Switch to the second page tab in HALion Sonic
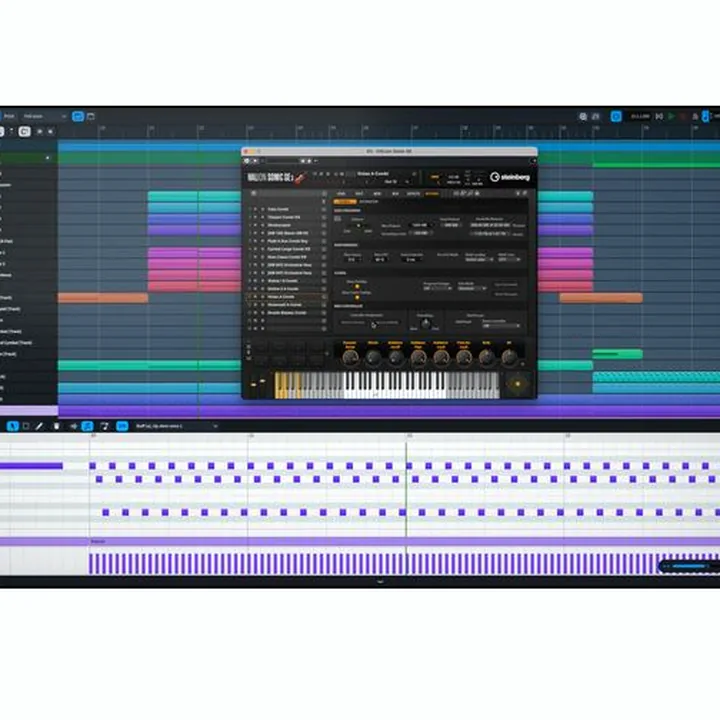This screenshot has height=720, width=720. tap(359, 194)
